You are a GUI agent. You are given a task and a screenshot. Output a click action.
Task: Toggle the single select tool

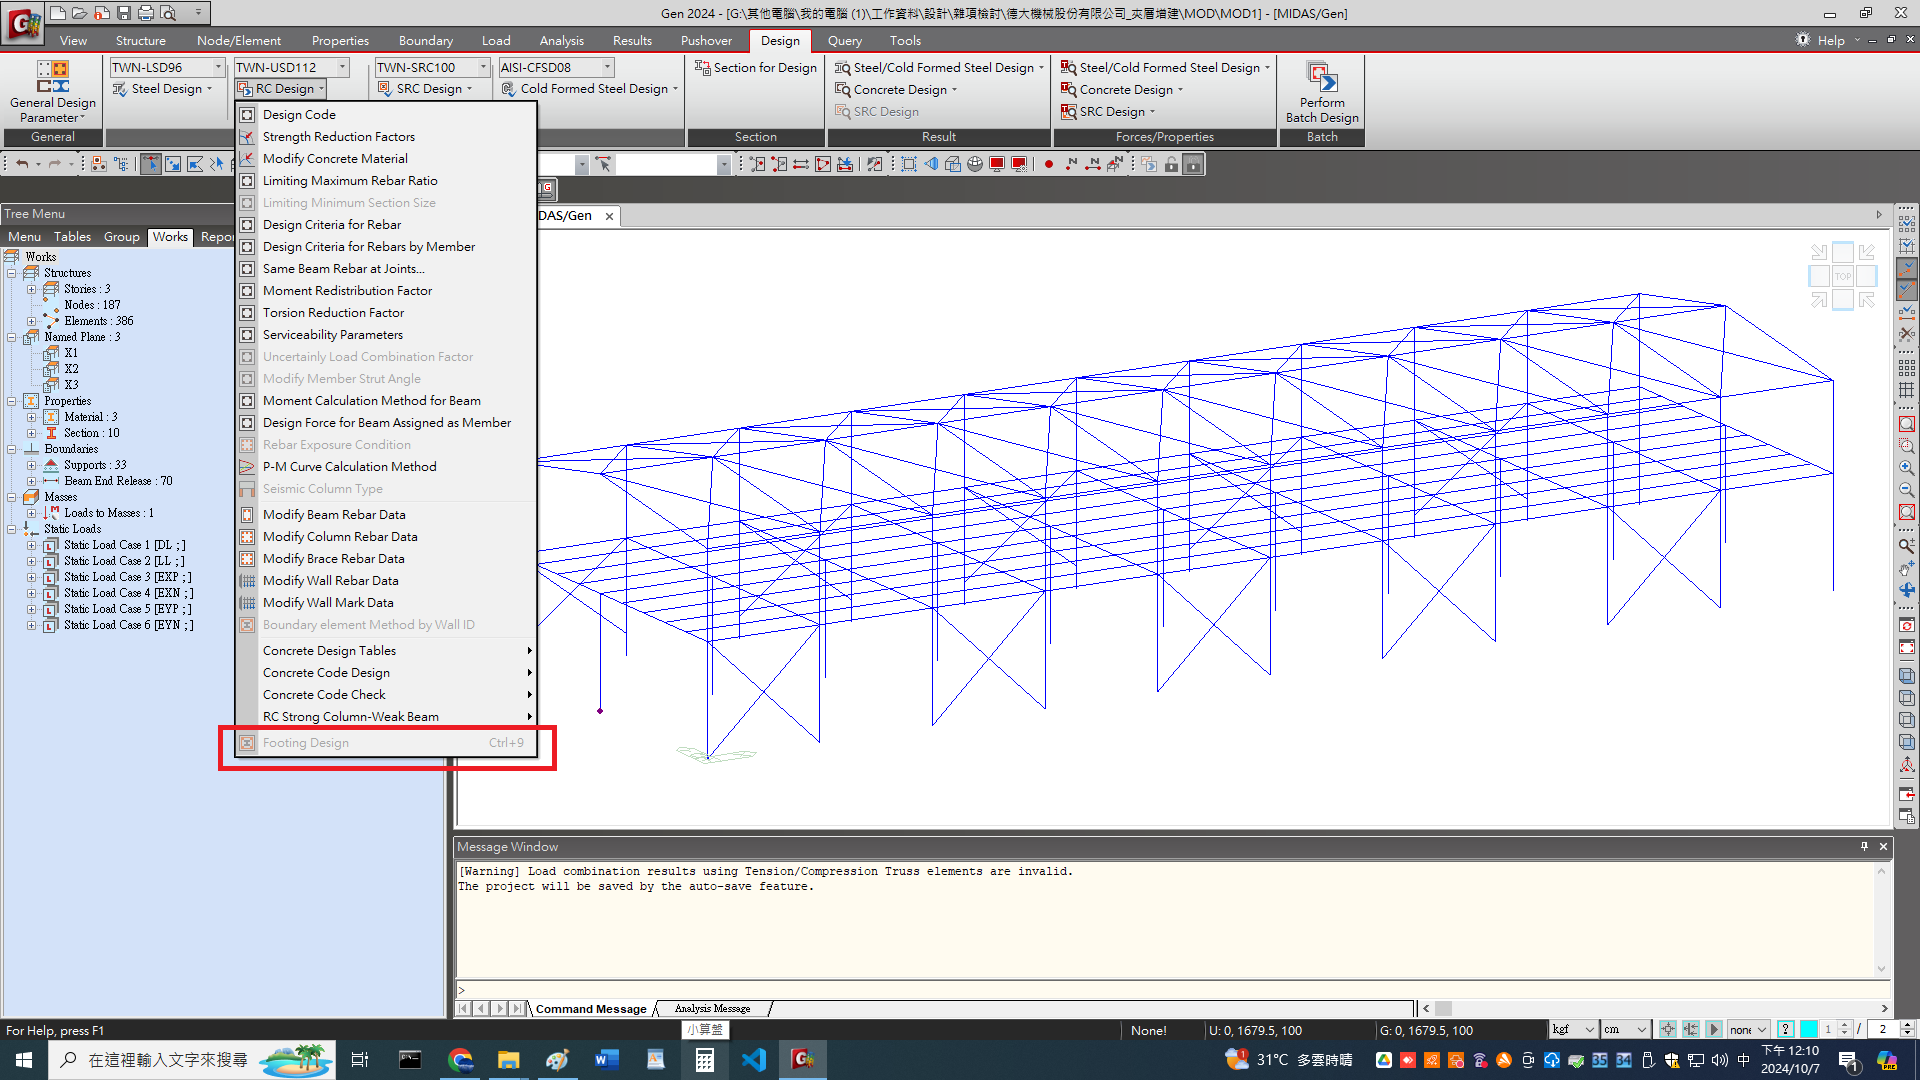151,164
